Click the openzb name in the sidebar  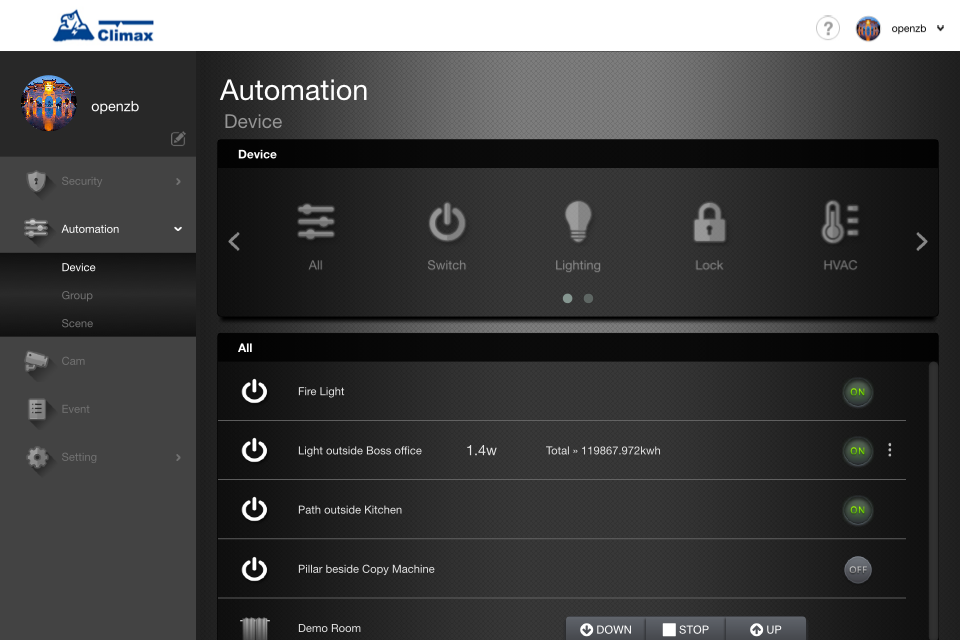click(115, 106)
